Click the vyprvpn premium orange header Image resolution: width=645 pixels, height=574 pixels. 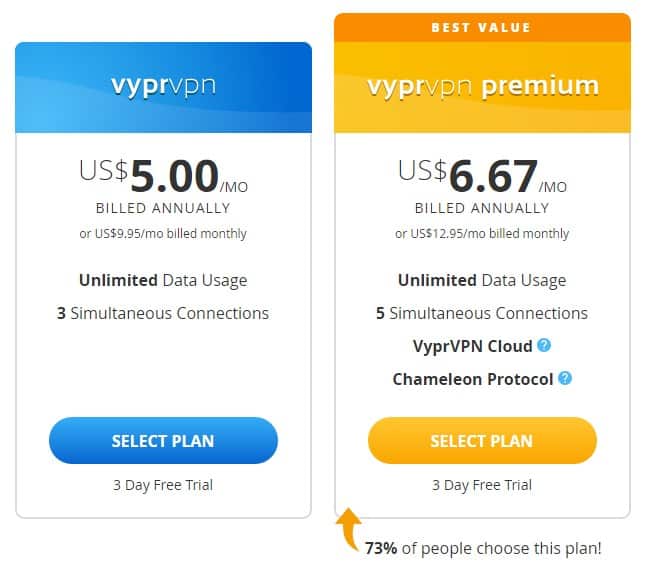(482, 87)
